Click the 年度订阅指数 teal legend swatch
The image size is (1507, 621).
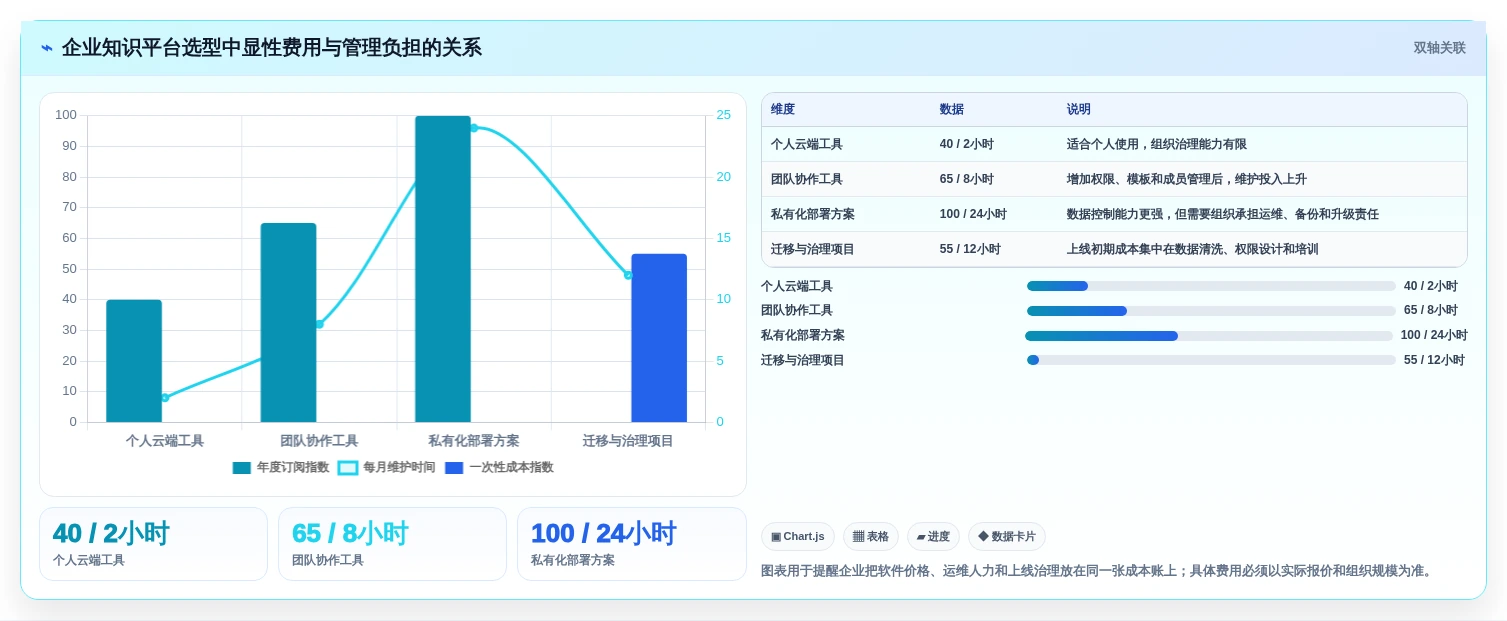point(242,468)
